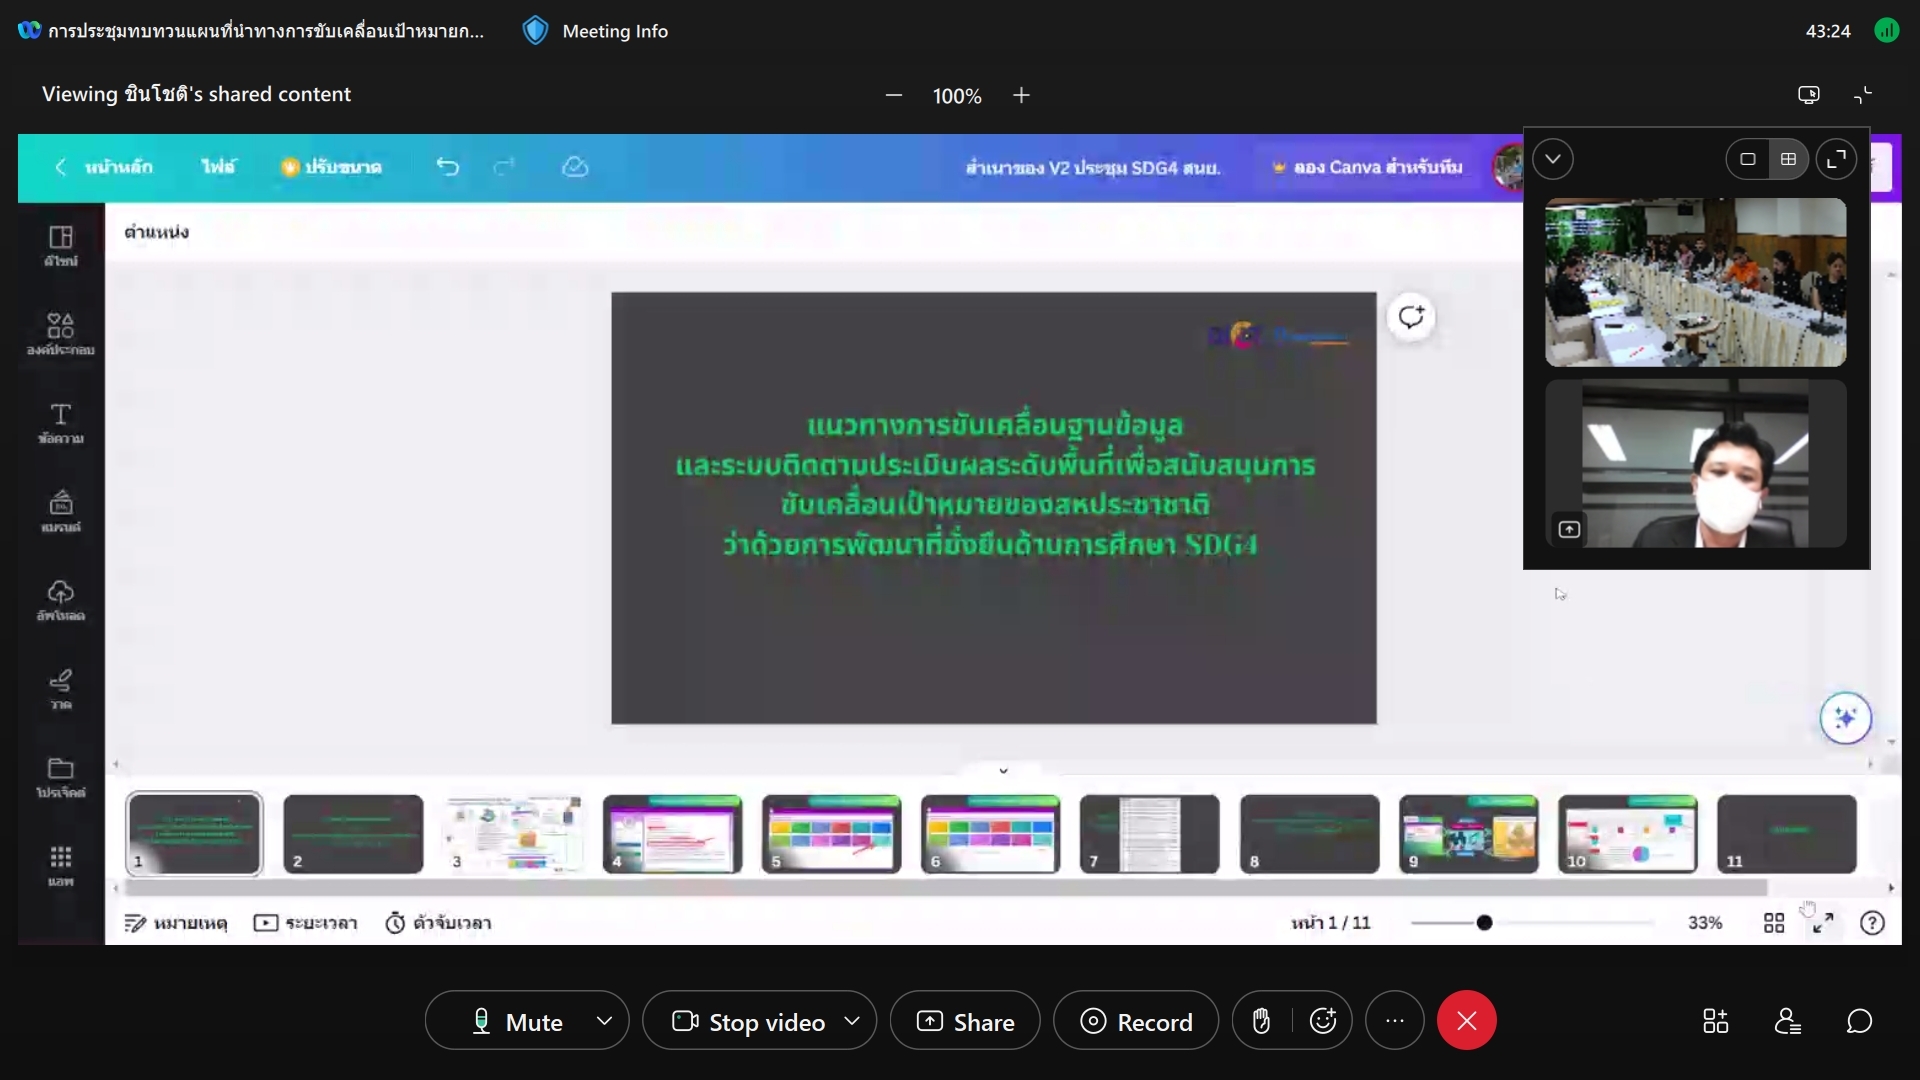Screen dimensions: 1920x1080
Task: Open the participants panel
Action: pos(1787,1021)
